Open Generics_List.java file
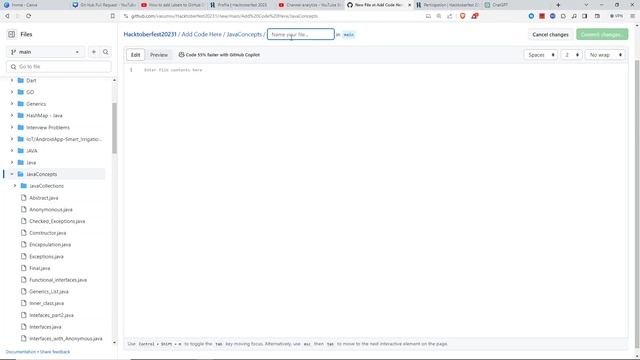Image resolution: width=640 pixels, height=360 pixels. 49,292
